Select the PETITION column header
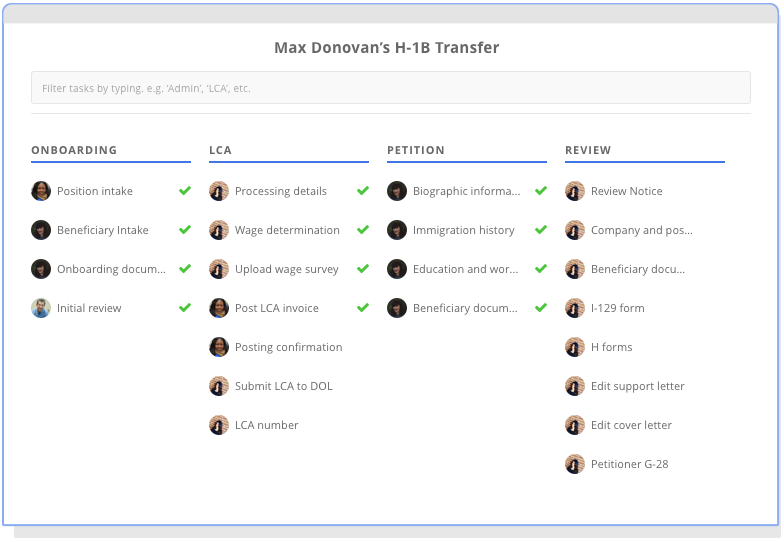784x542 pixels. click(x=416, y=150)
